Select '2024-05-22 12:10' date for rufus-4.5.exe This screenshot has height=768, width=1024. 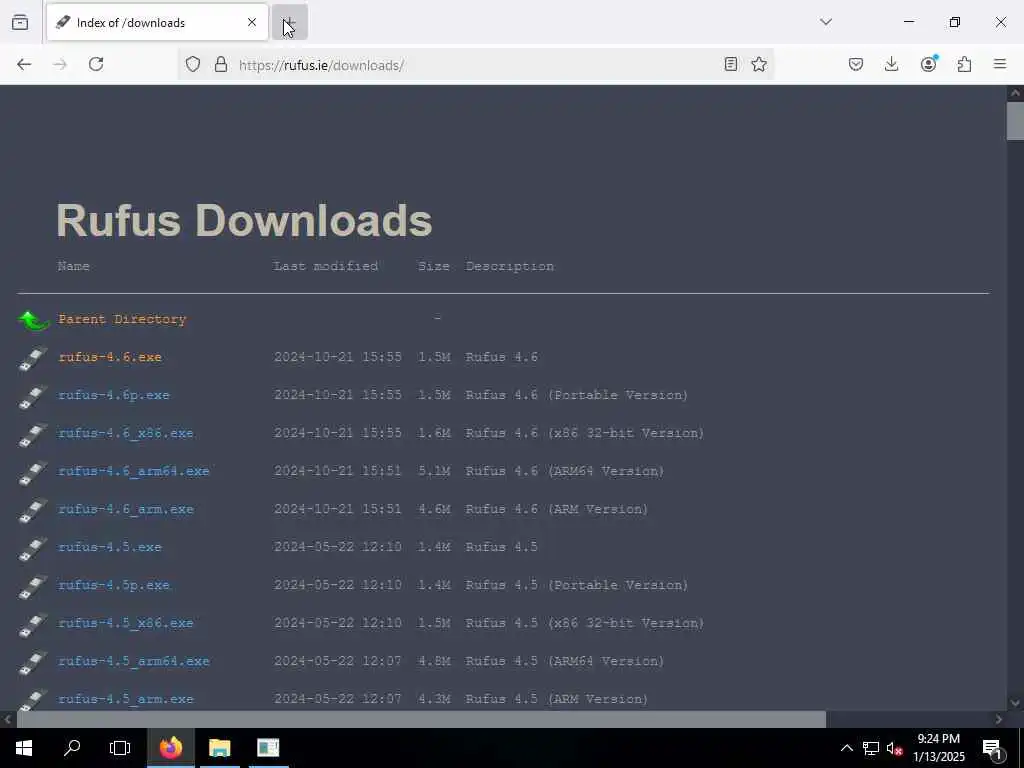tap(338, 547)
